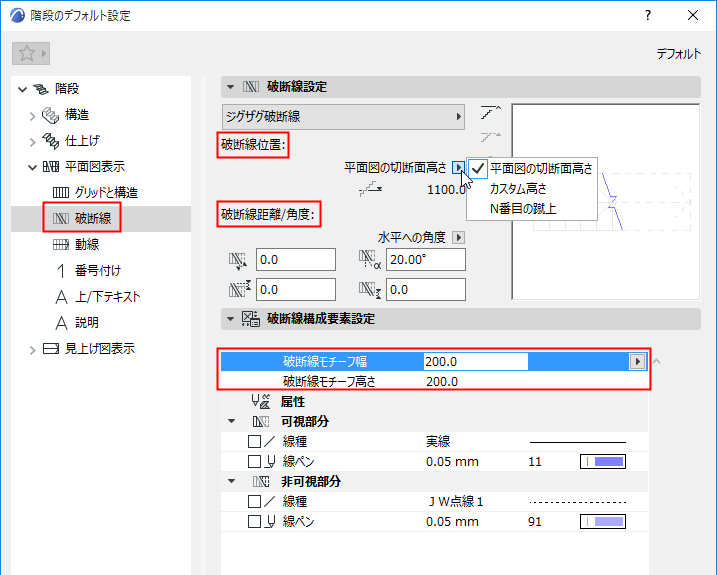Click the 非可視部分 section icon
Viewport: 717px width, 575px height.
pyautogui.click(x=261, y=482)
